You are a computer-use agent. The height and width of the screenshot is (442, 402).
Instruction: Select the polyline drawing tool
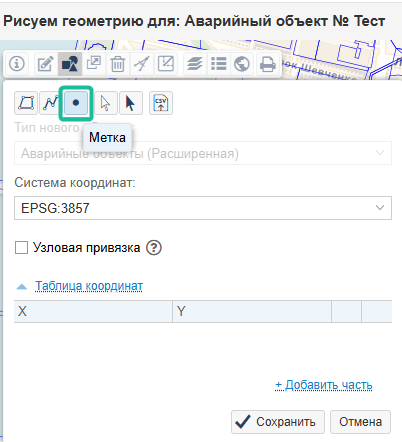50,103
